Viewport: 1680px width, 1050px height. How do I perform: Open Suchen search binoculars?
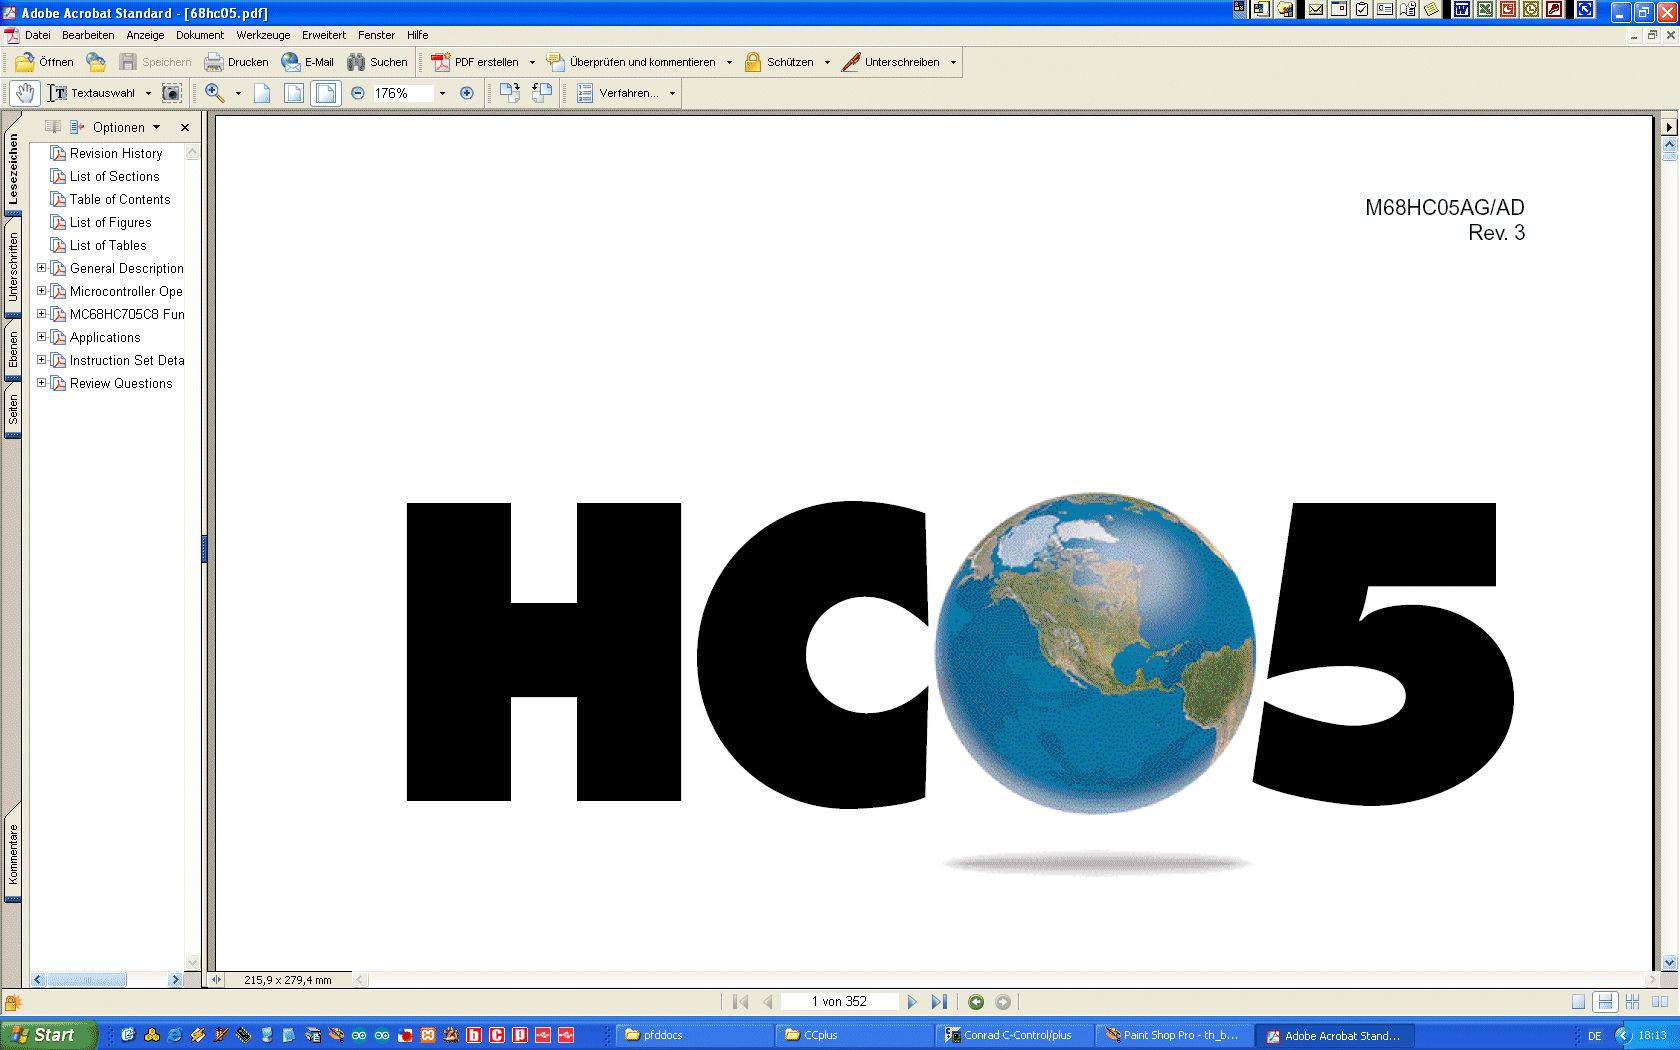click(x=378, y=62)
